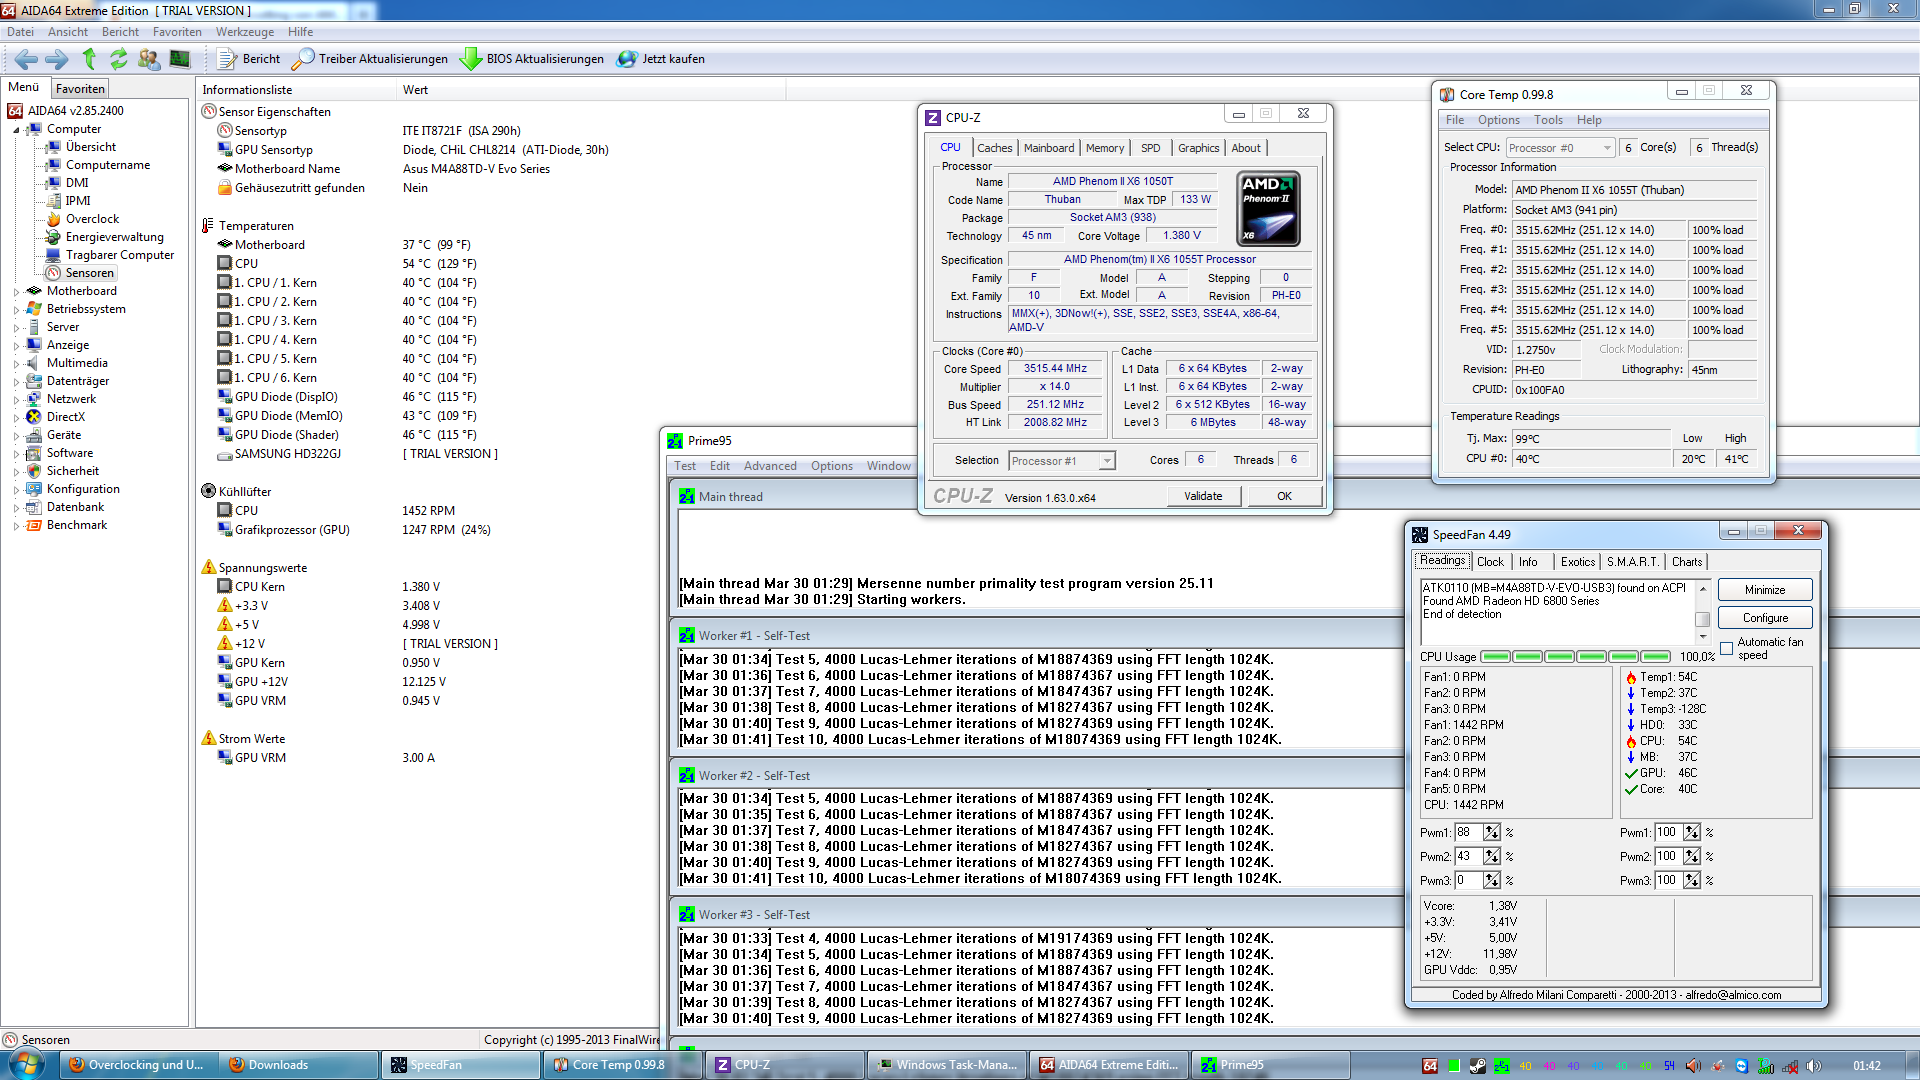Click the Windows Start orb
This screenshot has height=1080, width=1920.
[26, 1064]
